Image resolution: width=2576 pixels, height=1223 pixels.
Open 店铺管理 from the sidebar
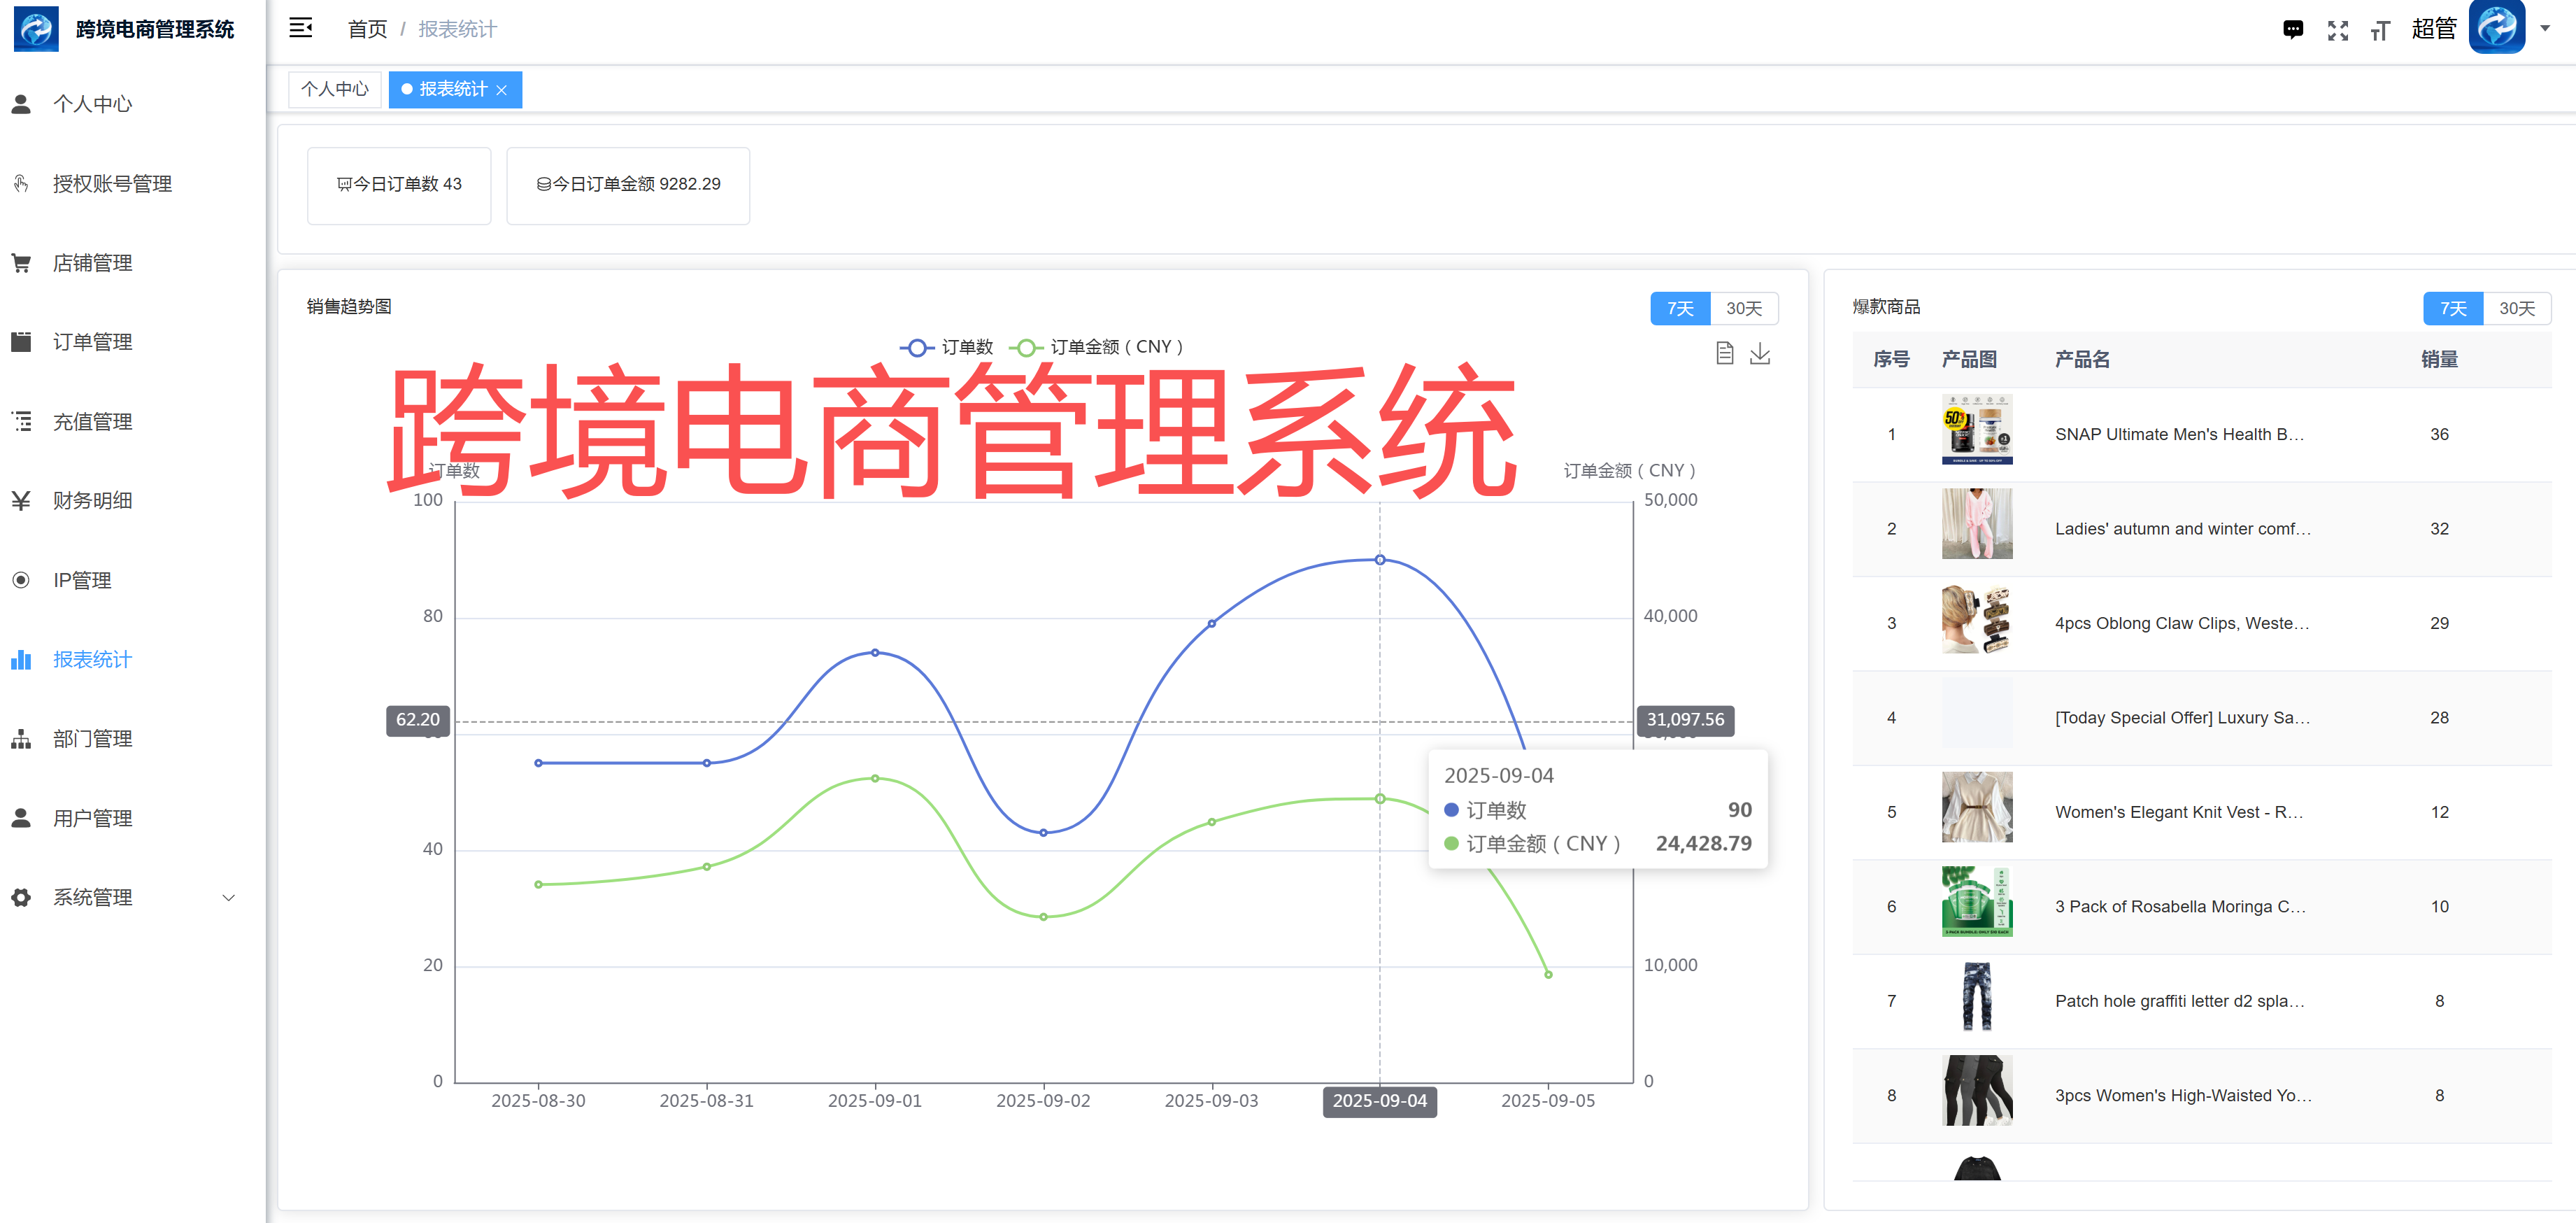click(x=92, y=263)
